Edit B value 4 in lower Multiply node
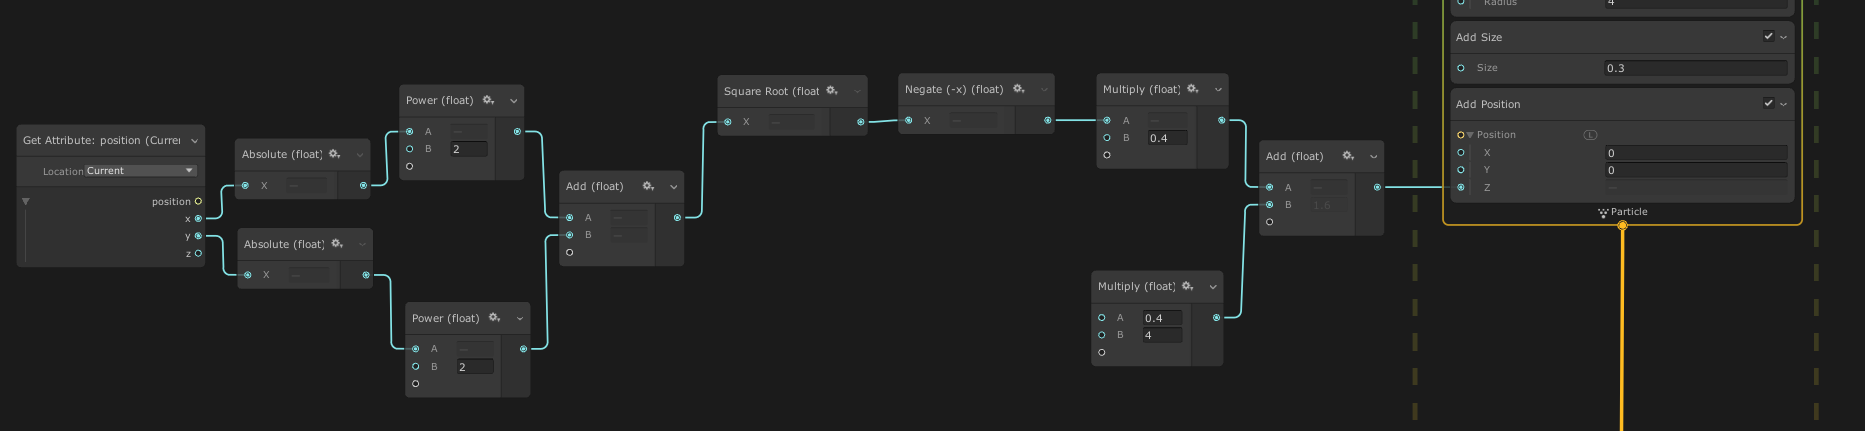 [1162, 335]
